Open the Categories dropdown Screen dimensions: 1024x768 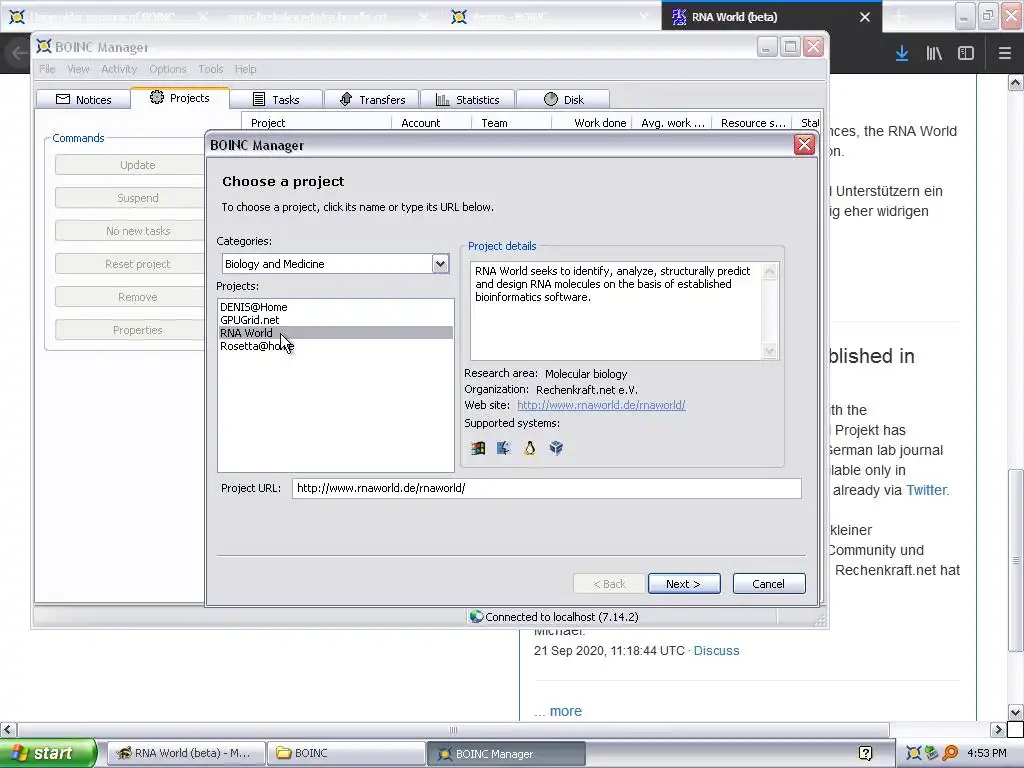click(440, 264)
